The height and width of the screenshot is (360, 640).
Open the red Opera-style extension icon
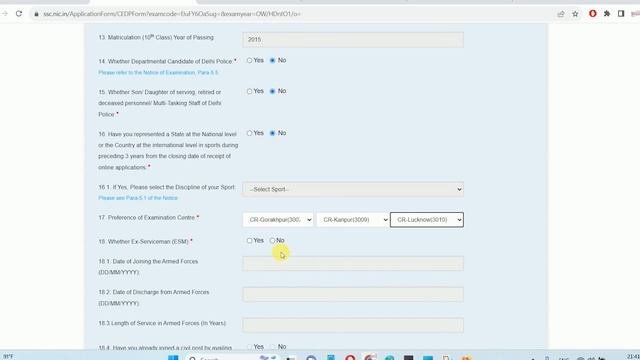(x=593, y=13)
